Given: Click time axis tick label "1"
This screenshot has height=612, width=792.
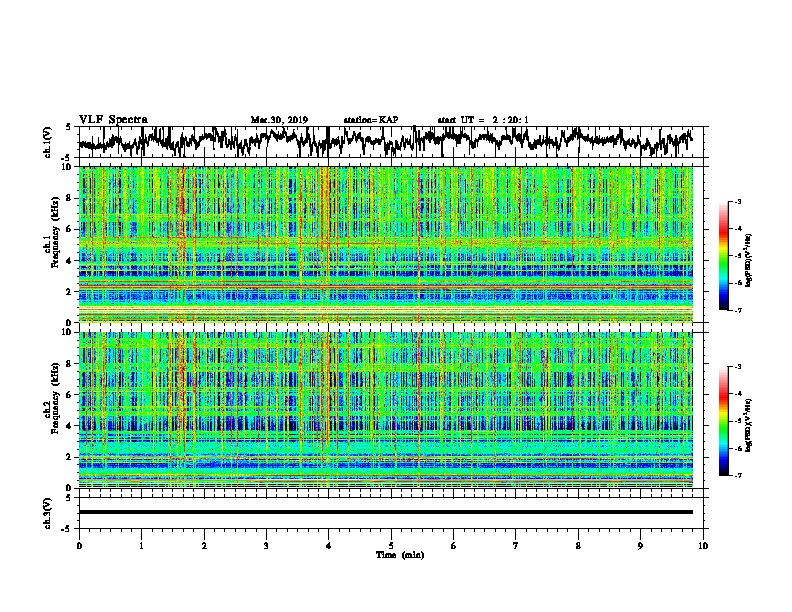Looking at the screenshot, I should click(x=141, y=546).
